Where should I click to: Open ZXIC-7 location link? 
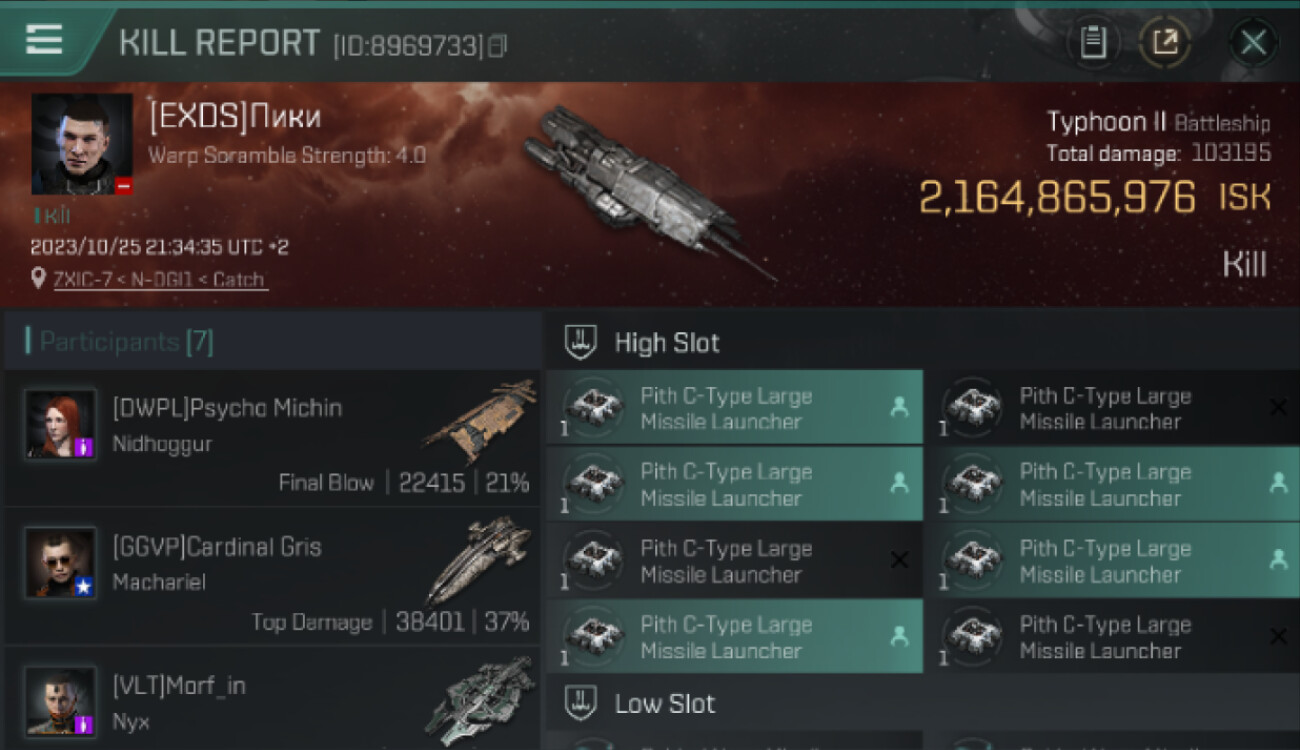click(160, 280)
